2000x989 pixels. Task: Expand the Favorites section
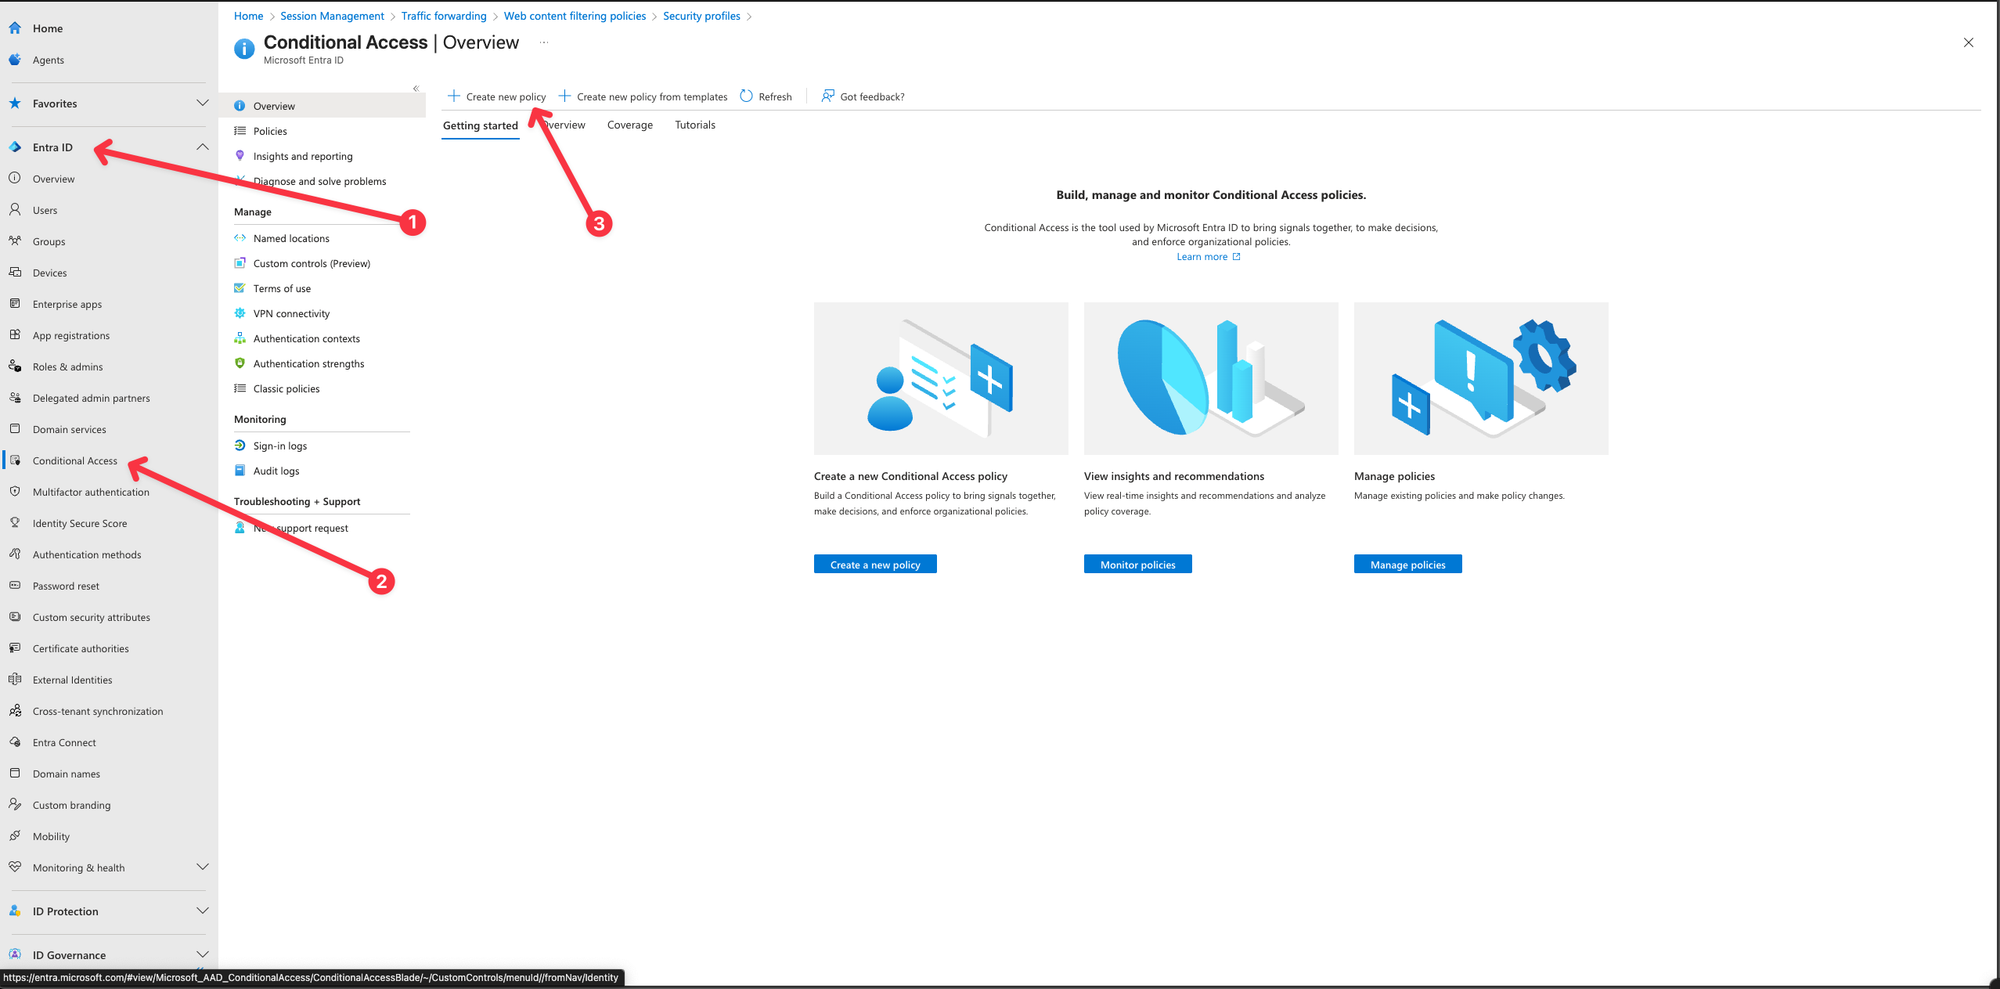[x=202, y=103]
